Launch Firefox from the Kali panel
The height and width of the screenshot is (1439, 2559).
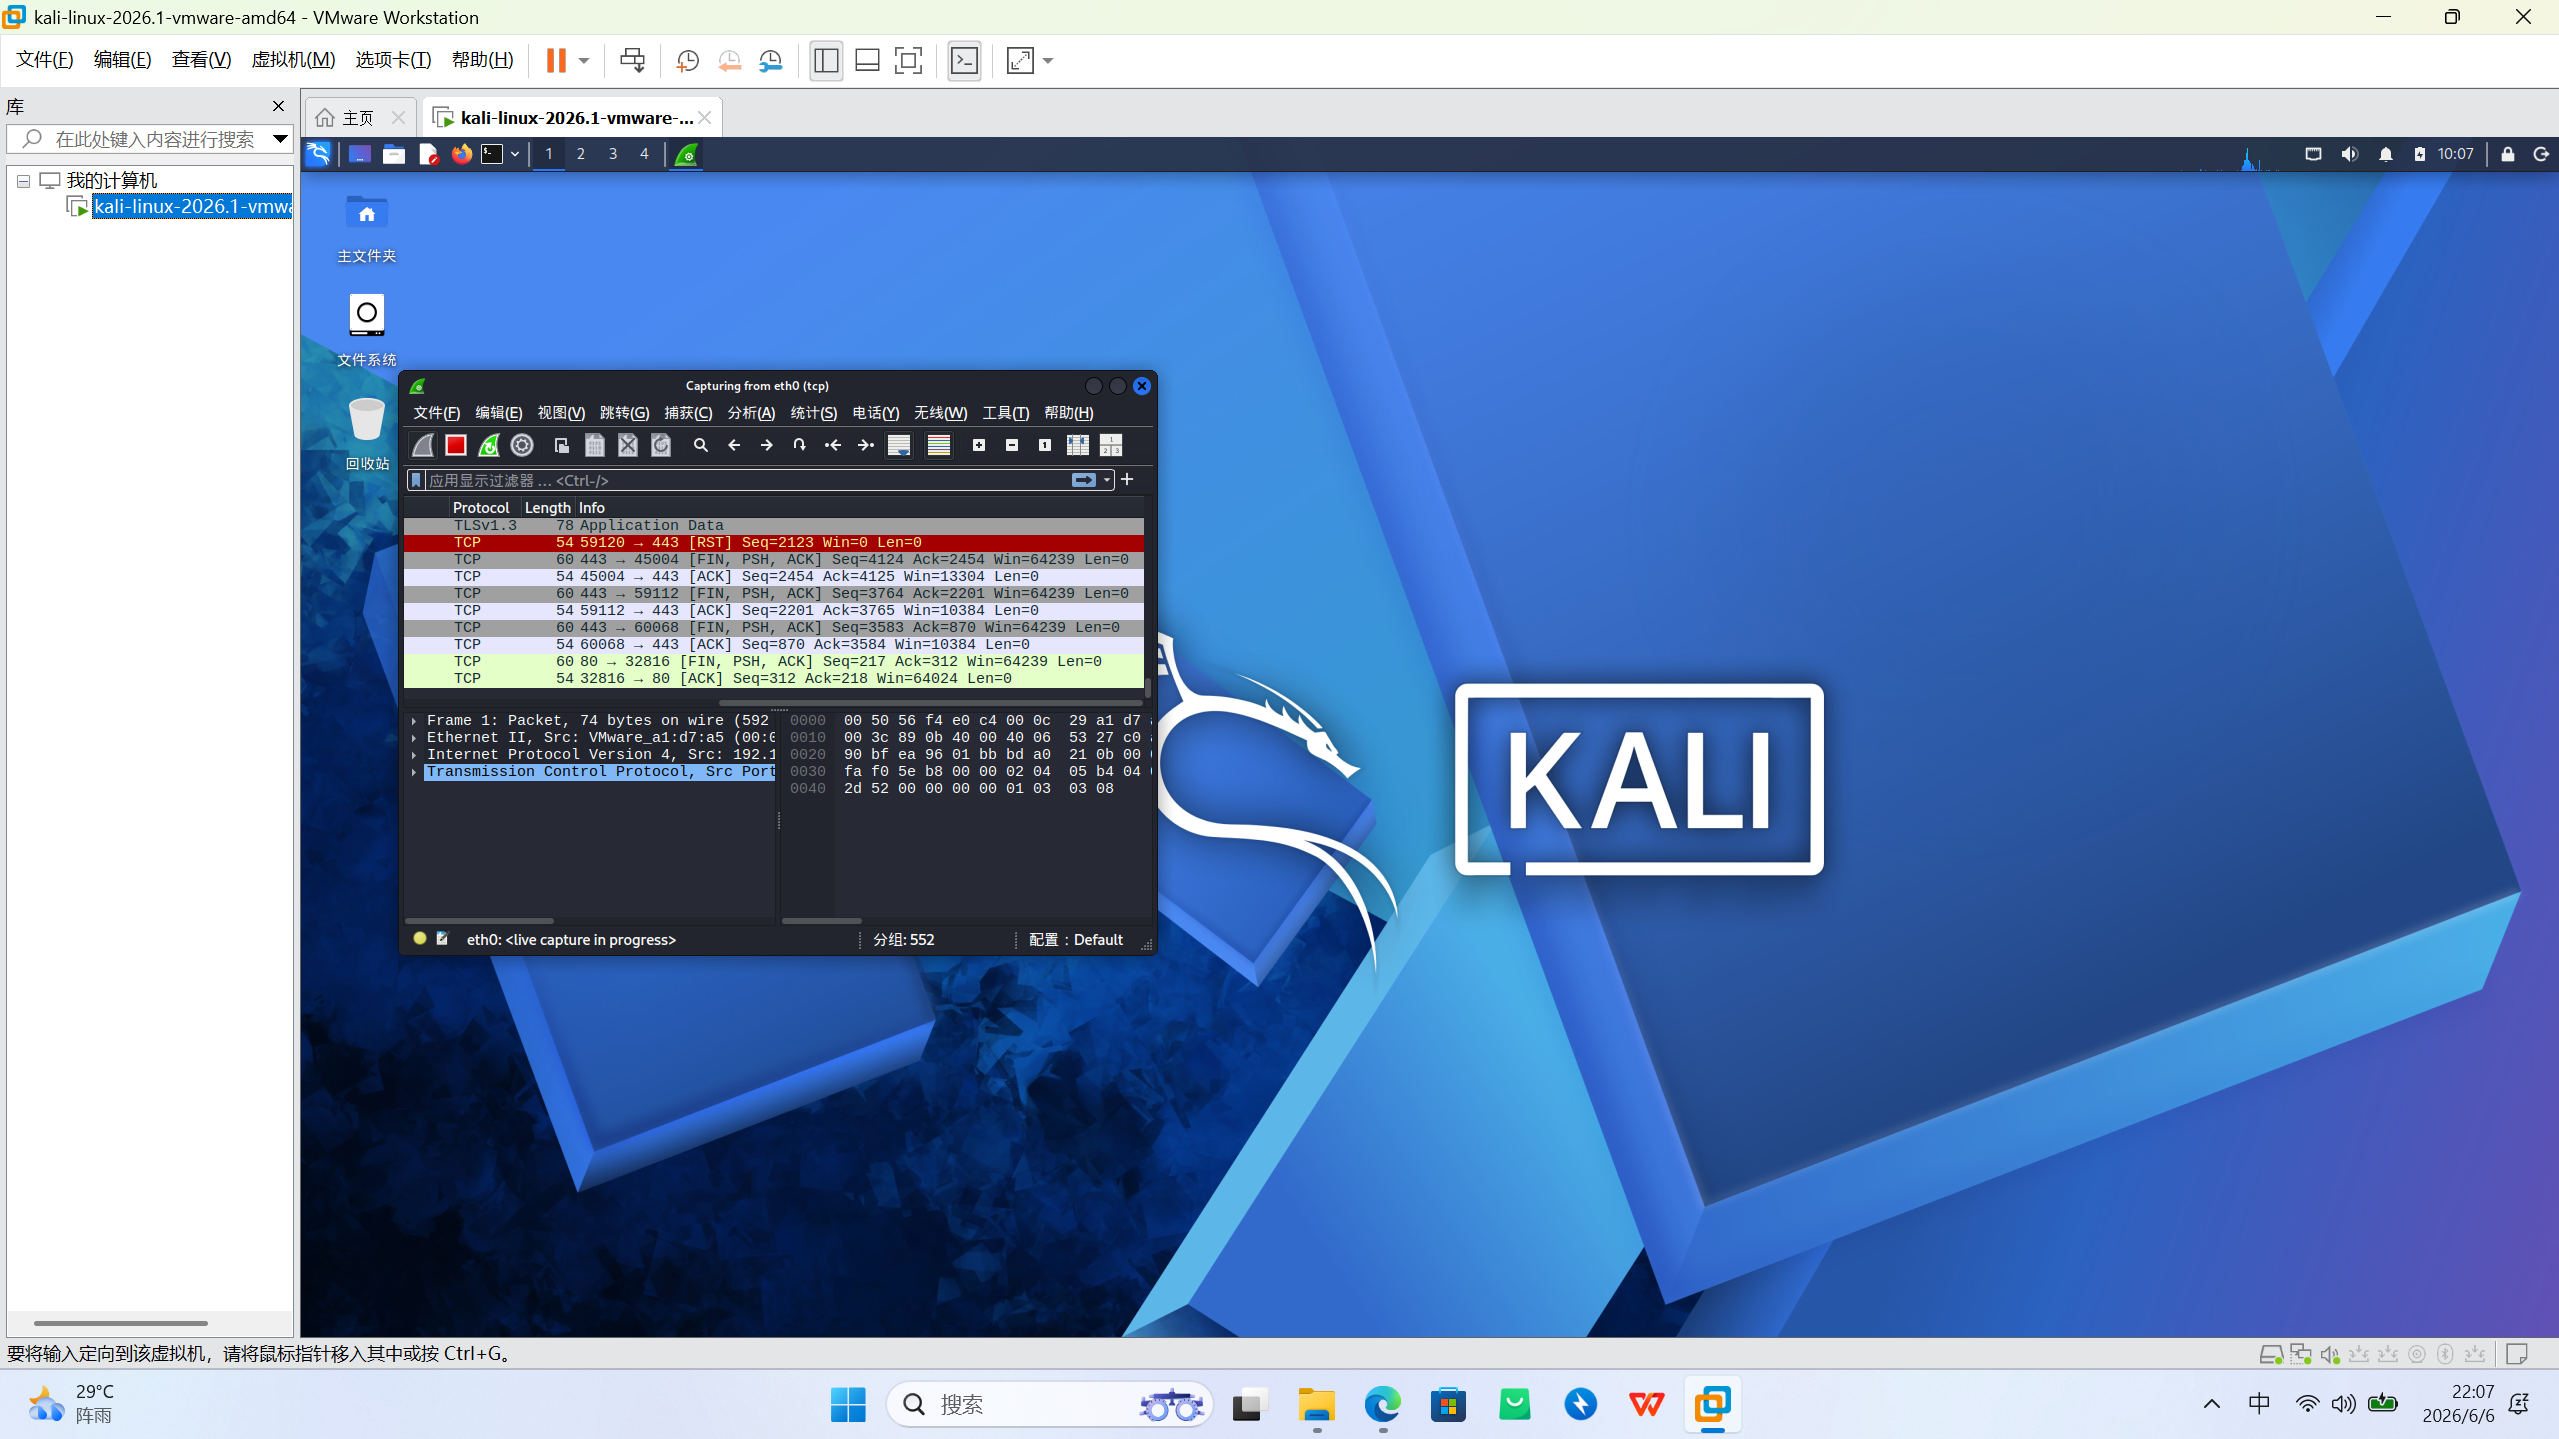[x=461, y=154]
